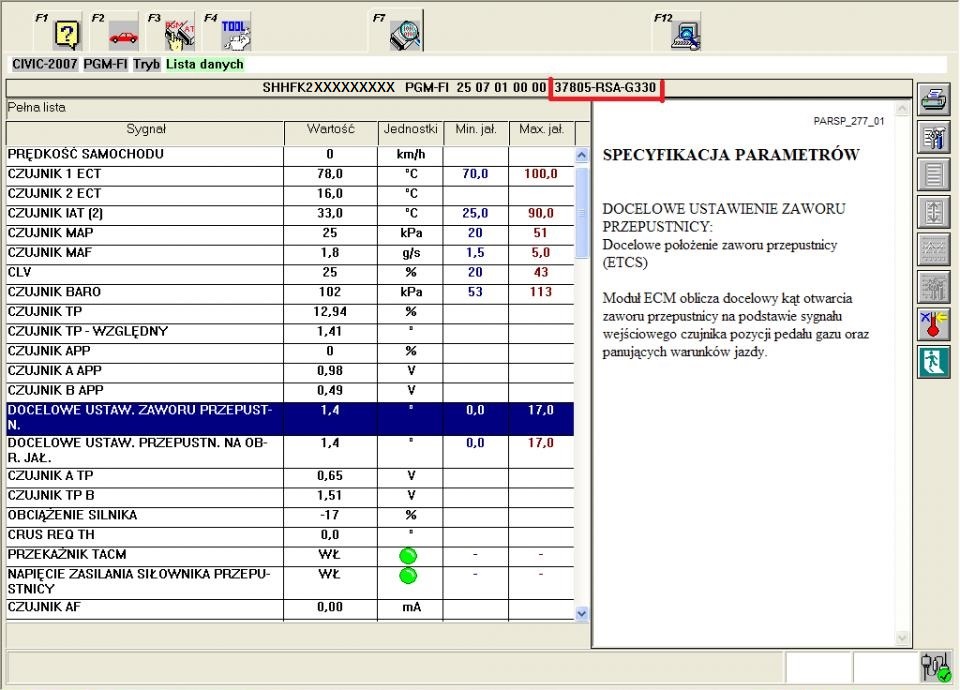
Task: Click the SPECYFIKACJA PARAMETRÓW heading
Action: click(731, 155)
